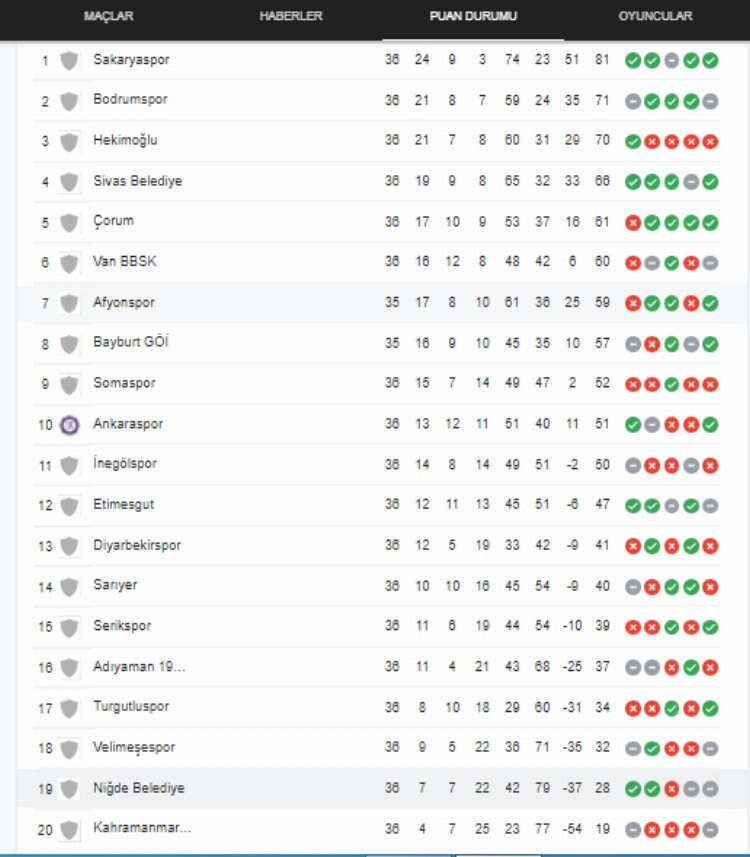Click the Ankaraspor purple club logo
Image resolution: width=750 pixels, height=857 pixels.
69,424
